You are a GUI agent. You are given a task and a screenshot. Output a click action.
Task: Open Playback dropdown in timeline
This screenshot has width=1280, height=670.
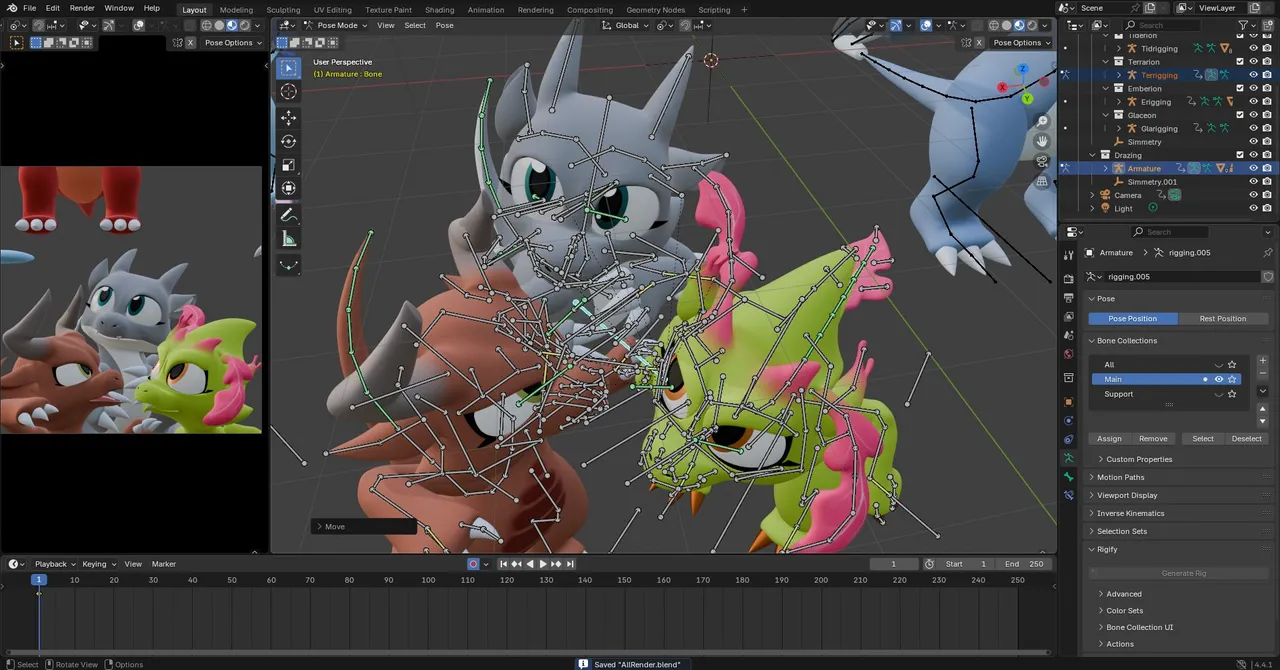(54, 564)
